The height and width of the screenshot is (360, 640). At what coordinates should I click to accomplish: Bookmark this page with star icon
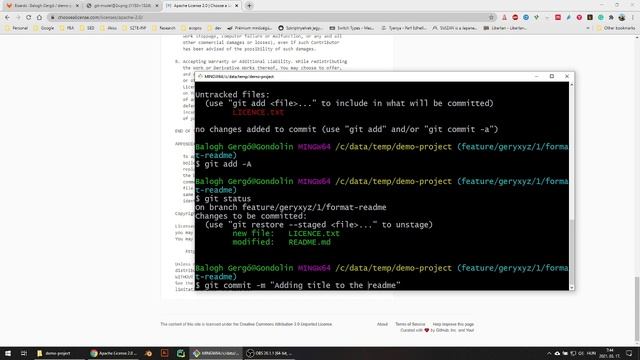[x=491, y=18]
